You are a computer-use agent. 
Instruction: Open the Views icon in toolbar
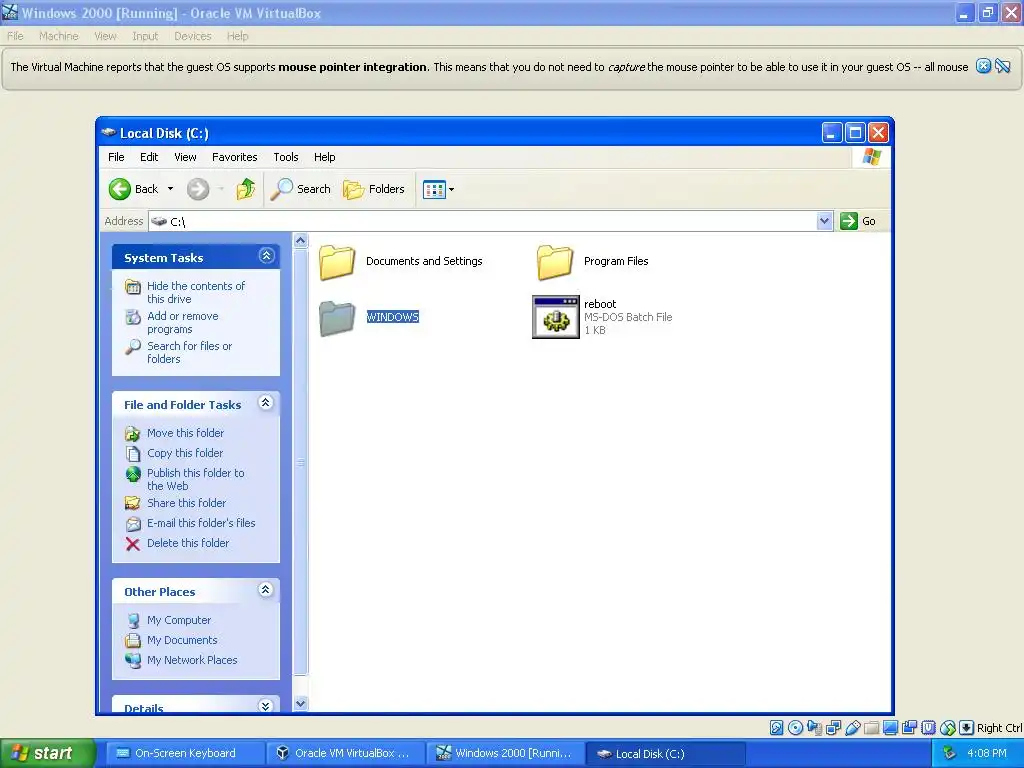tap(434, 190)
